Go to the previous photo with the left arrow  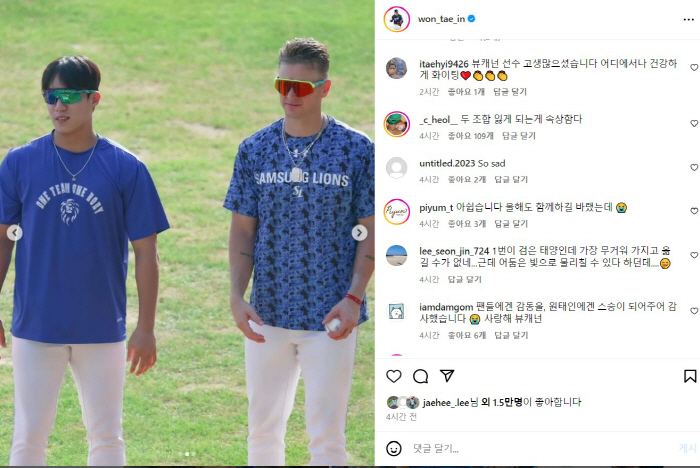point(15,233)
